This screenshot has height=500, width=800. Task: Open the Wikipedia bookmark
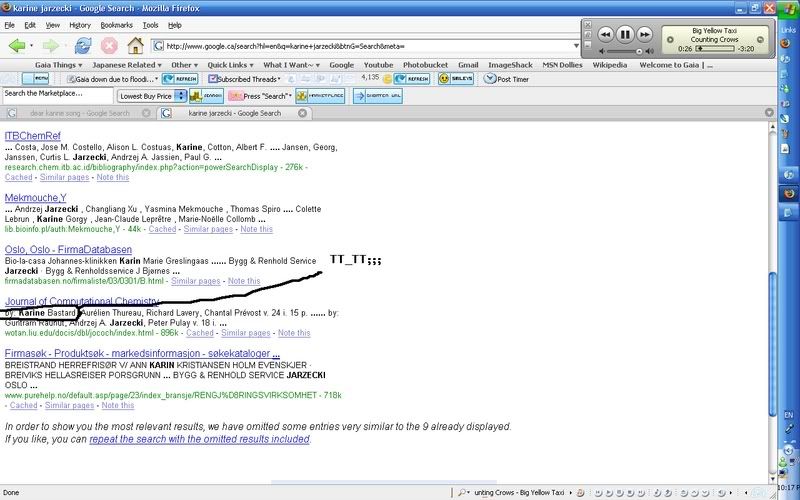(x=610, y=65)
